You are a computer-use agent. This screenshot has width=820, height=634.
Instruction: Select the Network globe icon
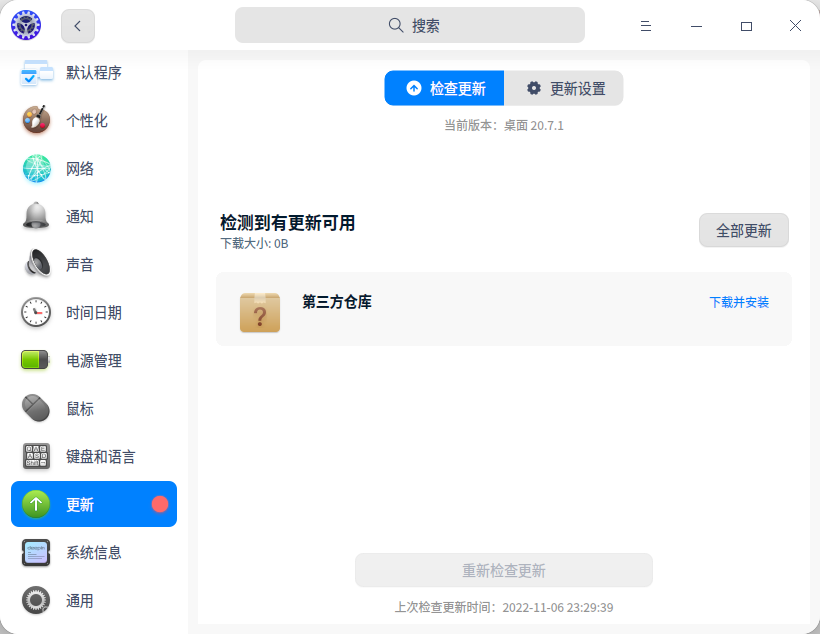point(37,168)
